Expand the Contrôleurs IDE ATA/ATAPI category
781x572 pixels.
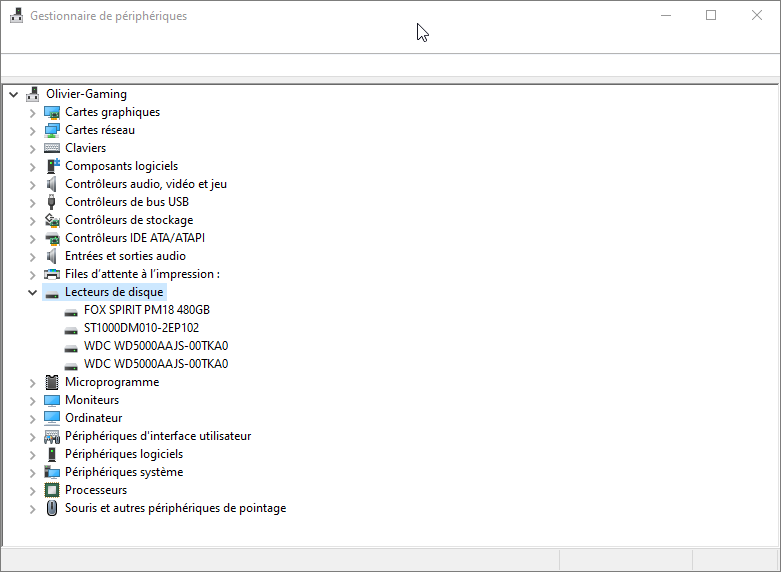[32, 238]
